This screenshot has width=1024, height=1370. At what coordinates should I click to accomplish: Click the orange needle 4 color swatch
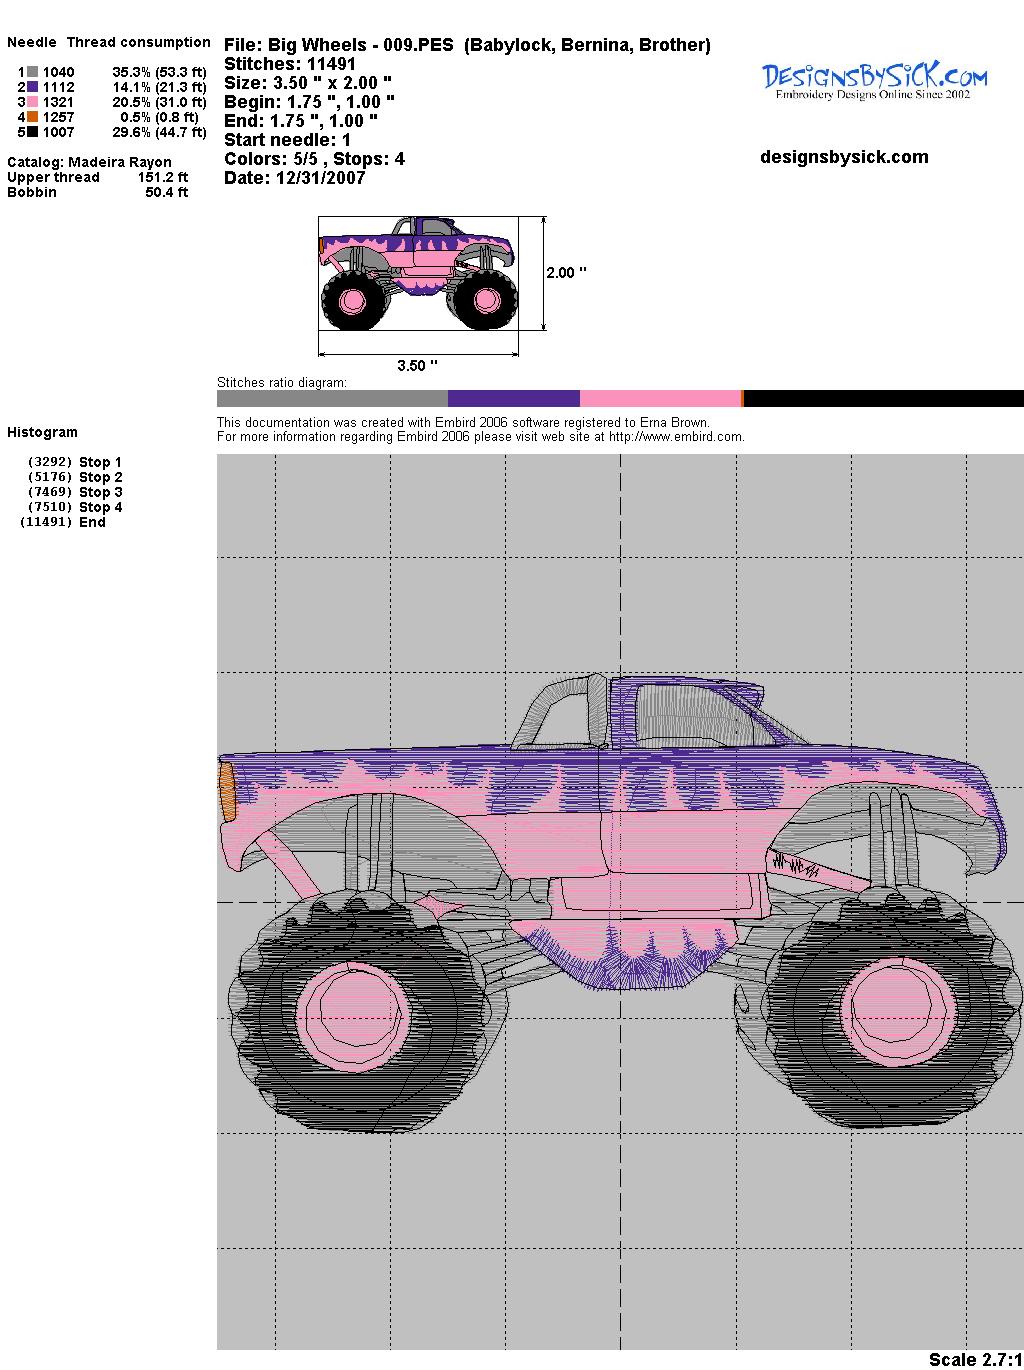click(x=33, y=117)
